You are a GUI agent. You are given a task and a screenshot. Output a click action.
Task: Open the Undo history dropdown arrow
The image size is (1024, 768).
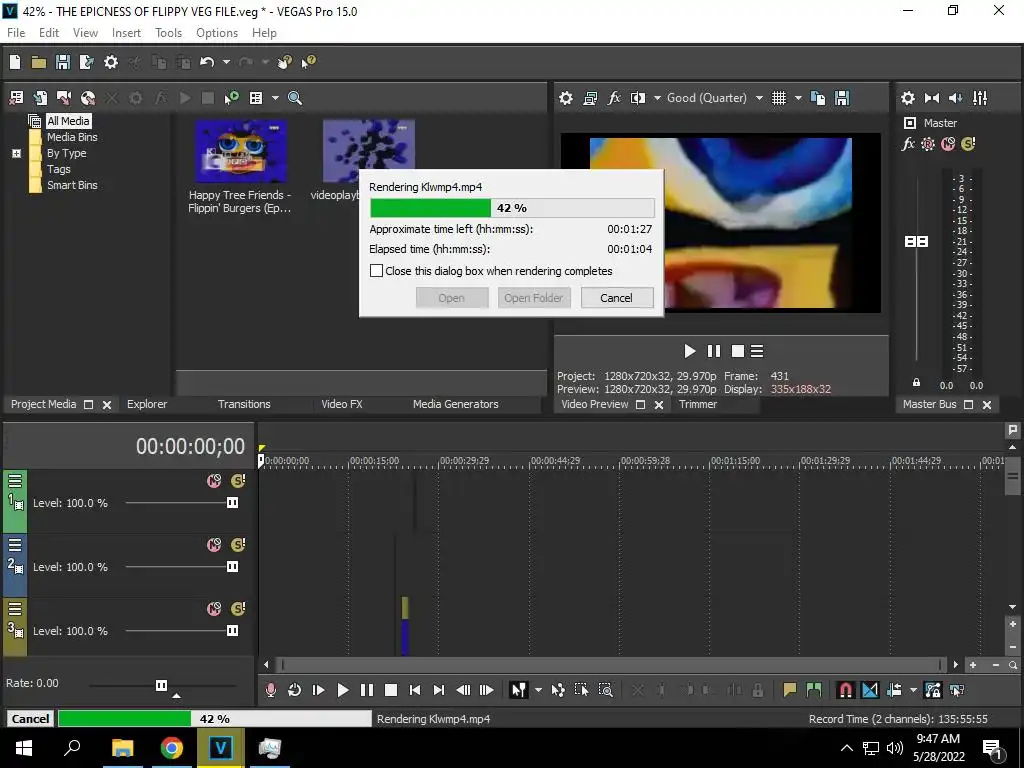click(x=226, y=62)
